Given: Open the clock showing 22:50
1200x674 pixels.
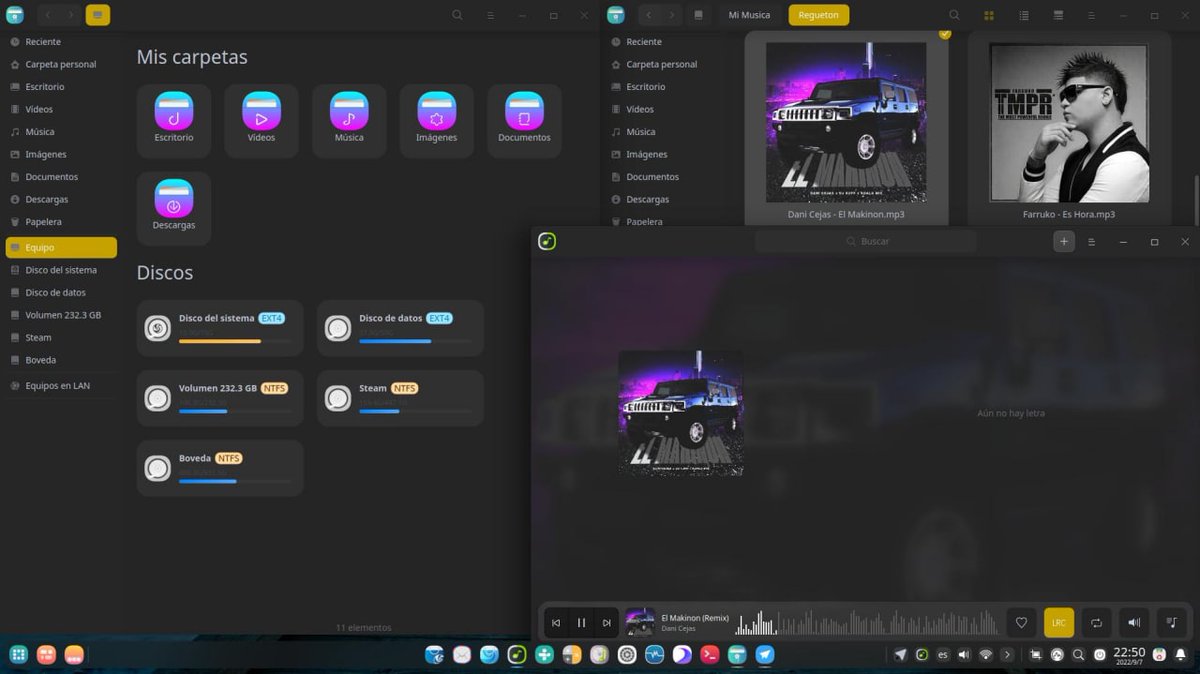Looking at the screenshot, I should pyautogui.click(x=1129, y=655).
